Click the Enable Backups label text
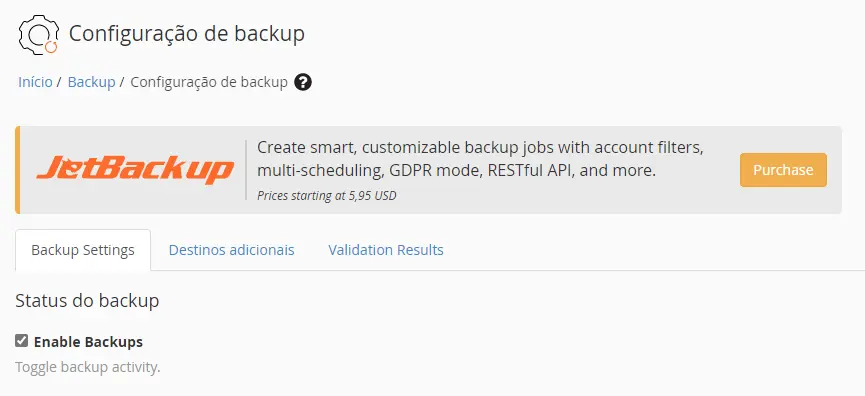Screen dimensions: 865x396 tap(88, 342)
